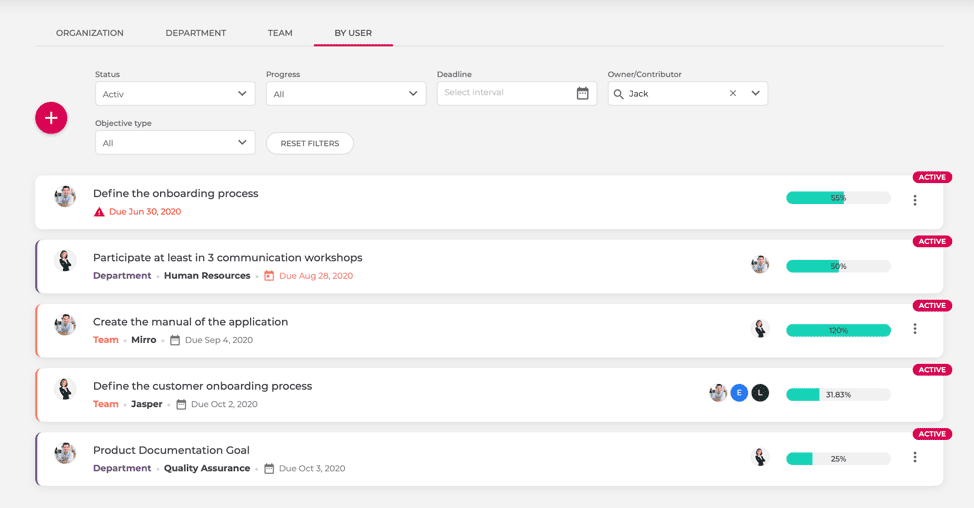Open Product Documentation Goal objective
The image size is (974, 508).
pyautogui.click(x=171, y=450)
